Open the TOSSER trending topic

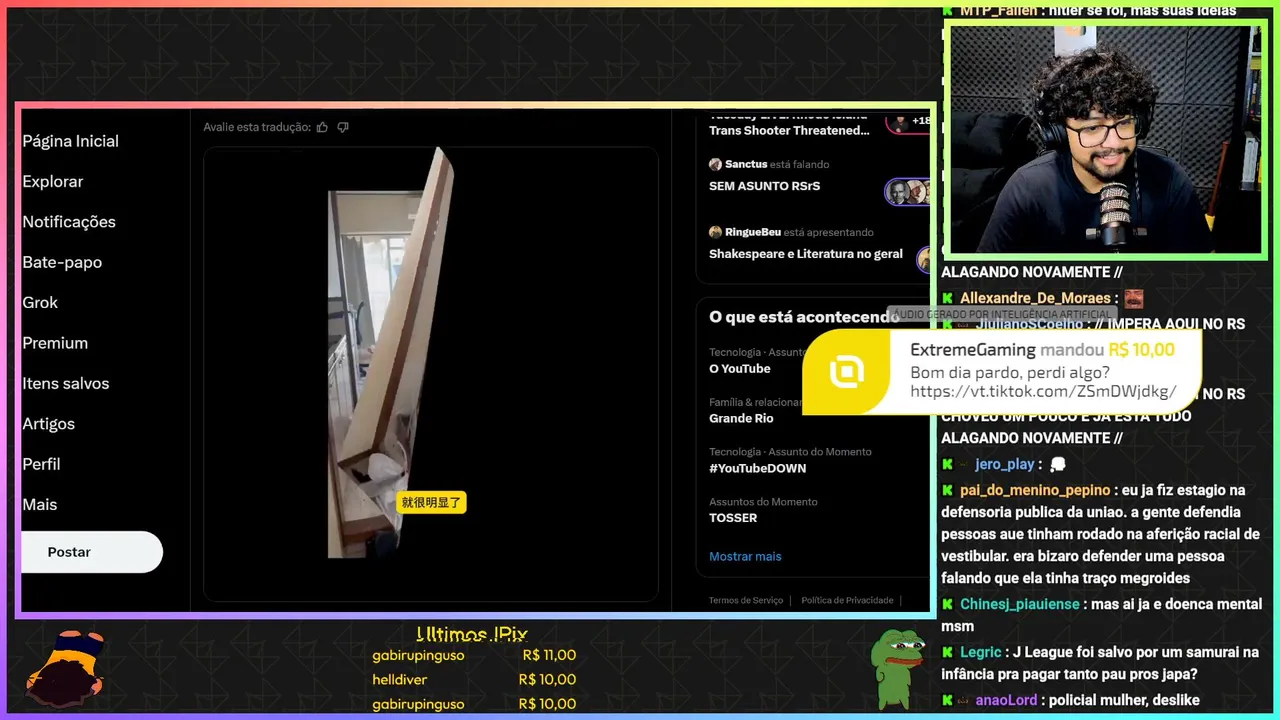tap(733, 518)
